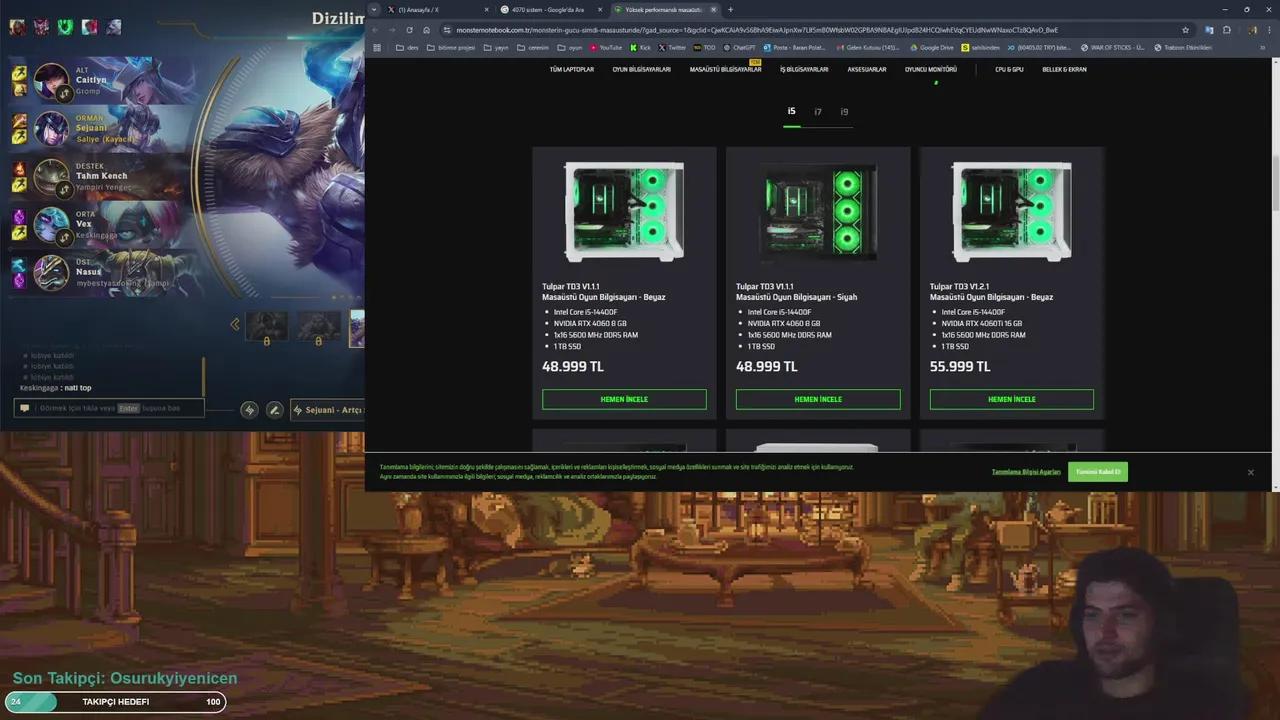Open the TÜM LAPTOPLAR menu
The height and width of the screenshot is (720, 1280).
(x=571, y=70)
